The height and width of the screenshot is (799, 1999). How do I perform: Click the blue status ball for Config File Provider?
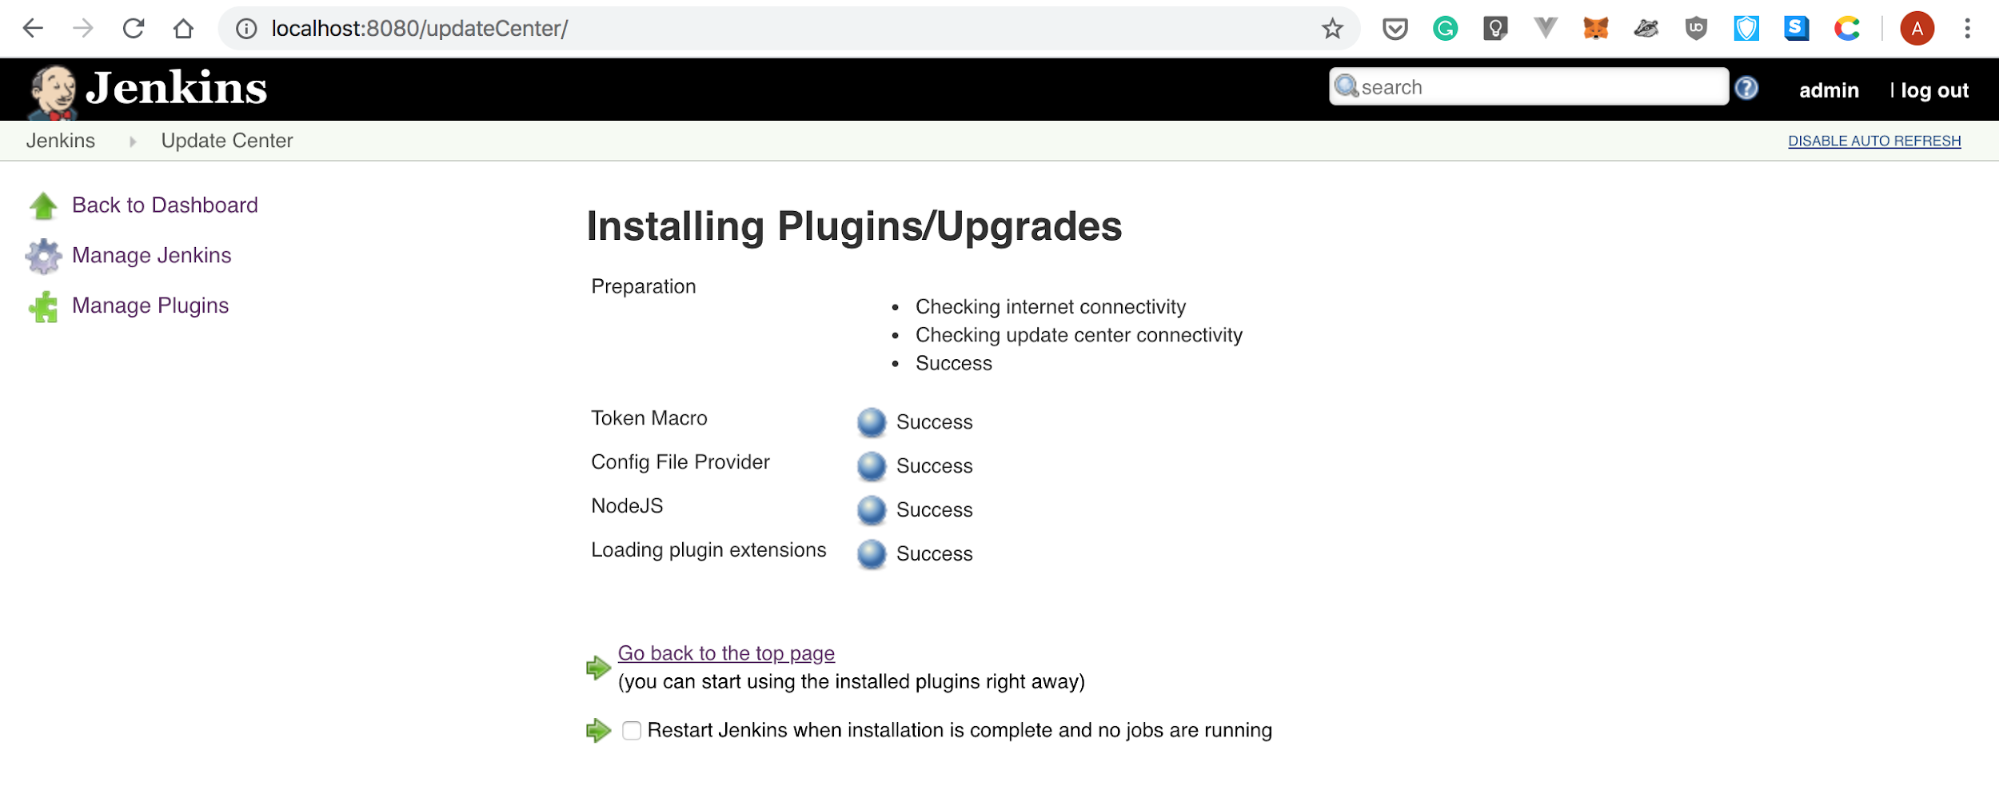[871, 466]
